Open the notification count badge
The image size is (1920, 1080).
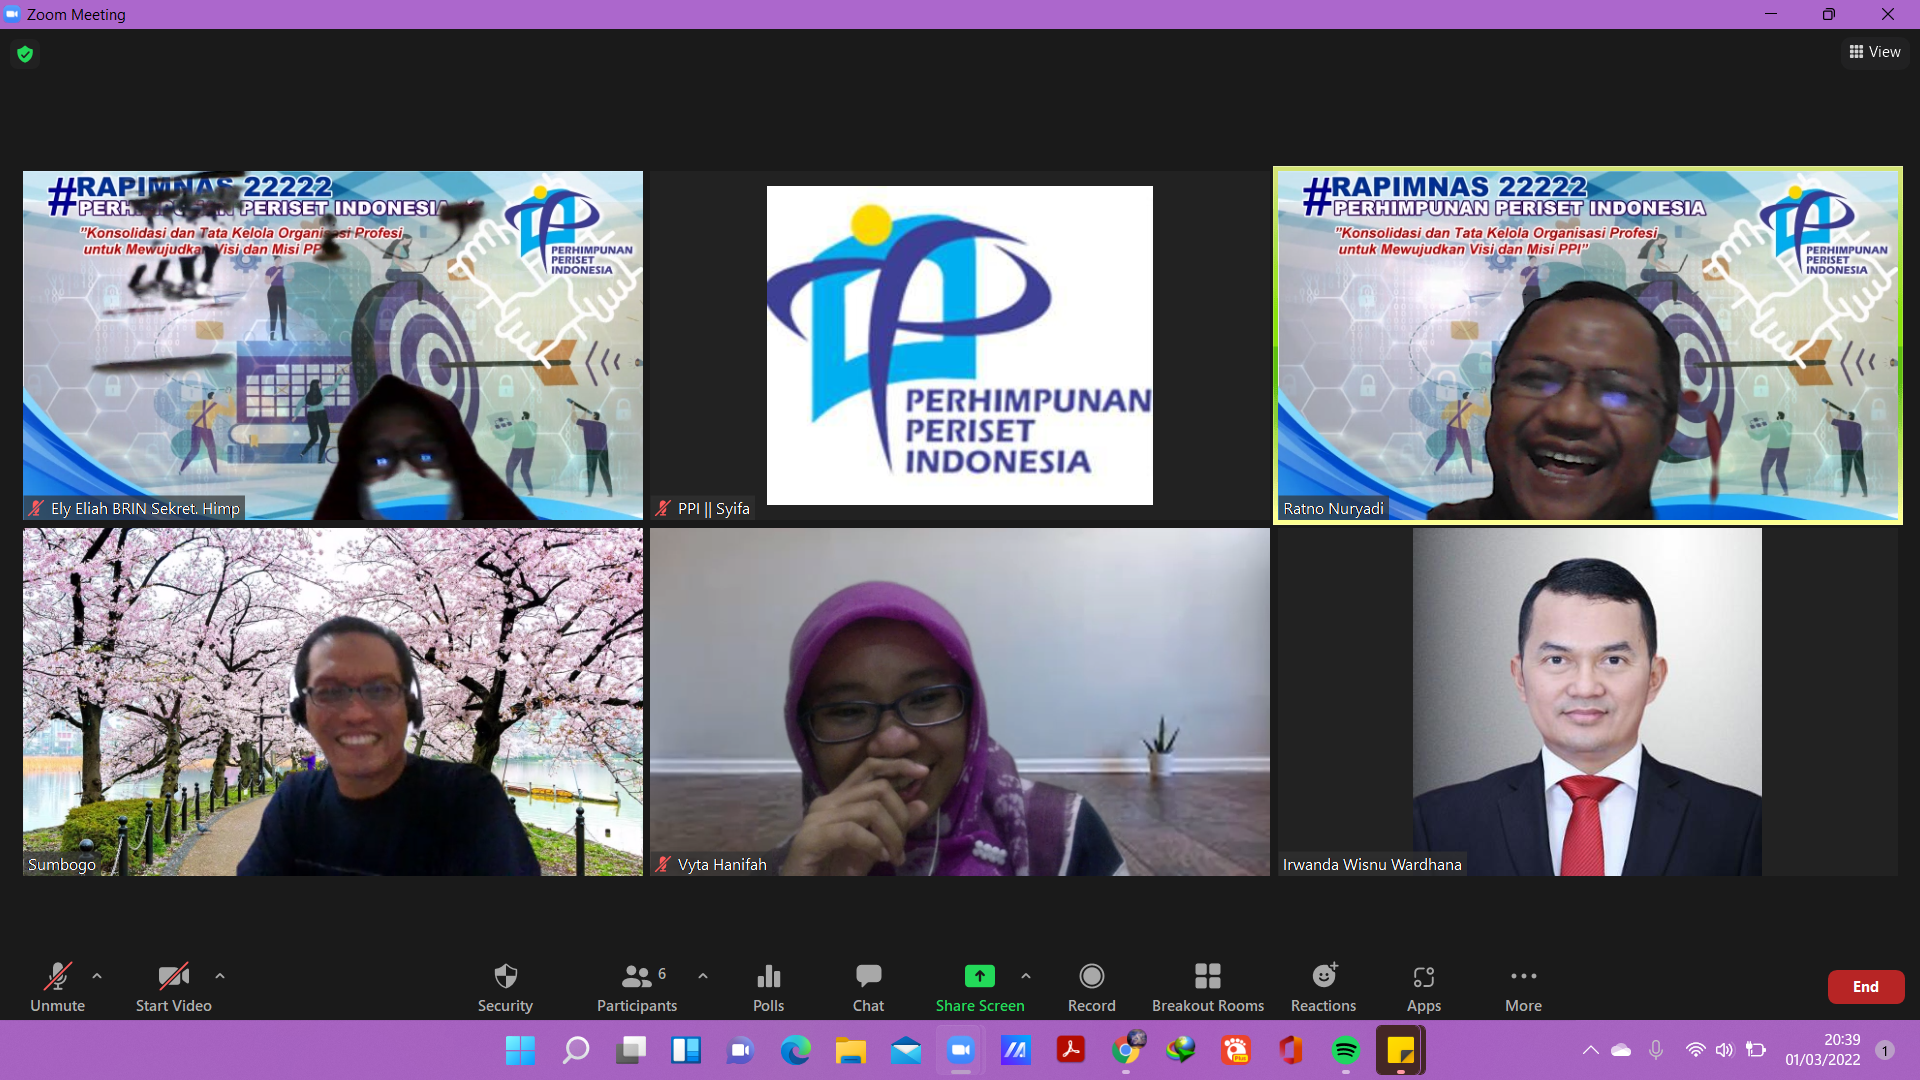1885,1050
